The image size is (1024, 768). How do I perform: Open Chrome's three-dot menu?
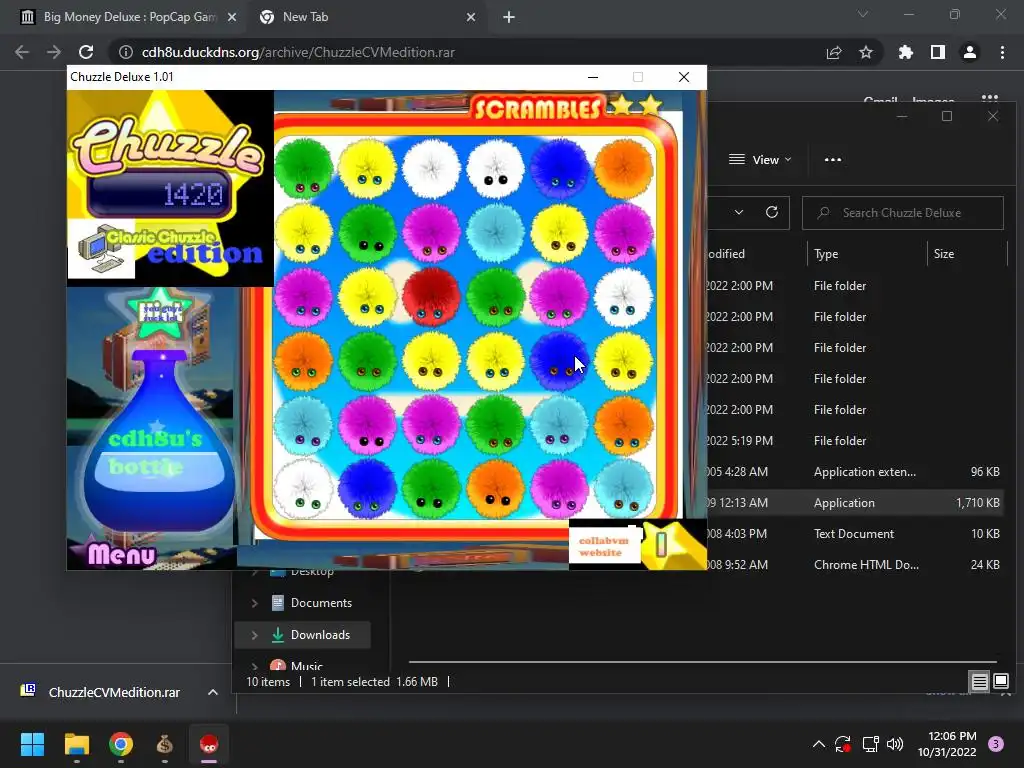[x=1002, y=52]
